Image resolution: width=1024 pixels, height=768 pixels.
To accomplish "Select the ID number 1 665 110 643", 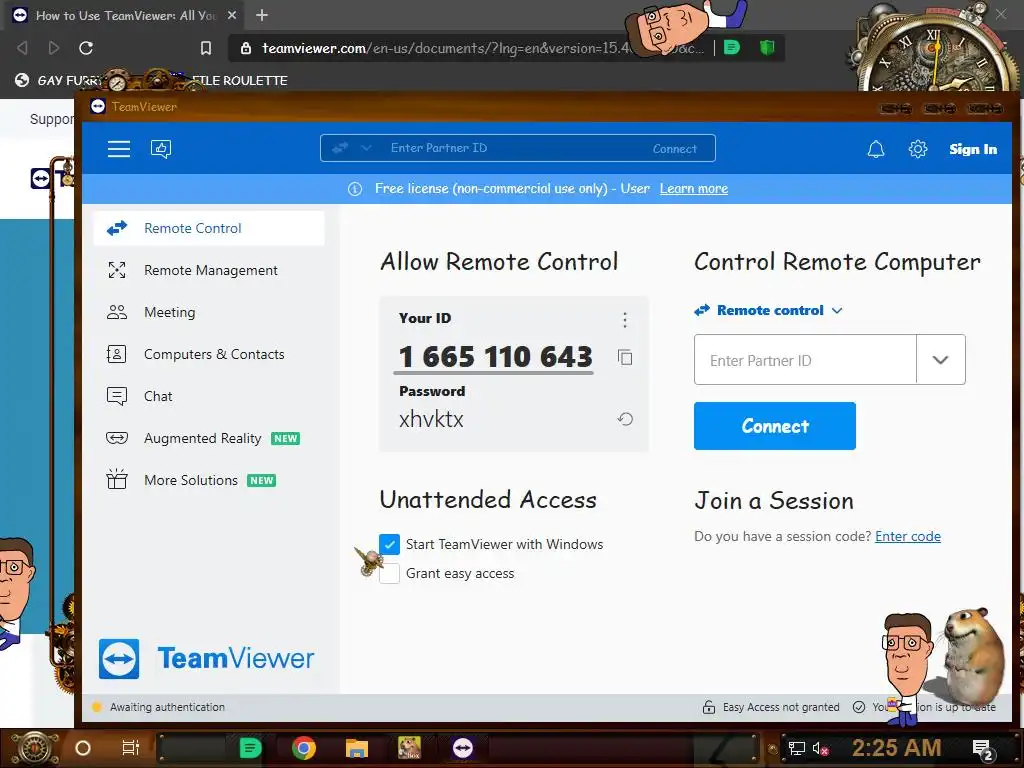I will 496,357.
